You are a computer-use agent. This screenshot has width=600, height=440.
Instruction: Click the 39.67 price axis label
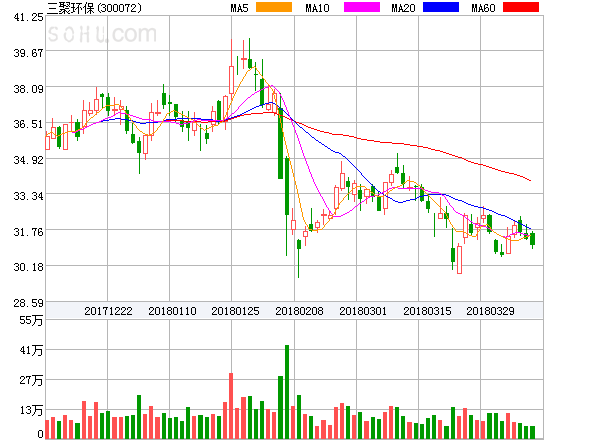(28, 53)
